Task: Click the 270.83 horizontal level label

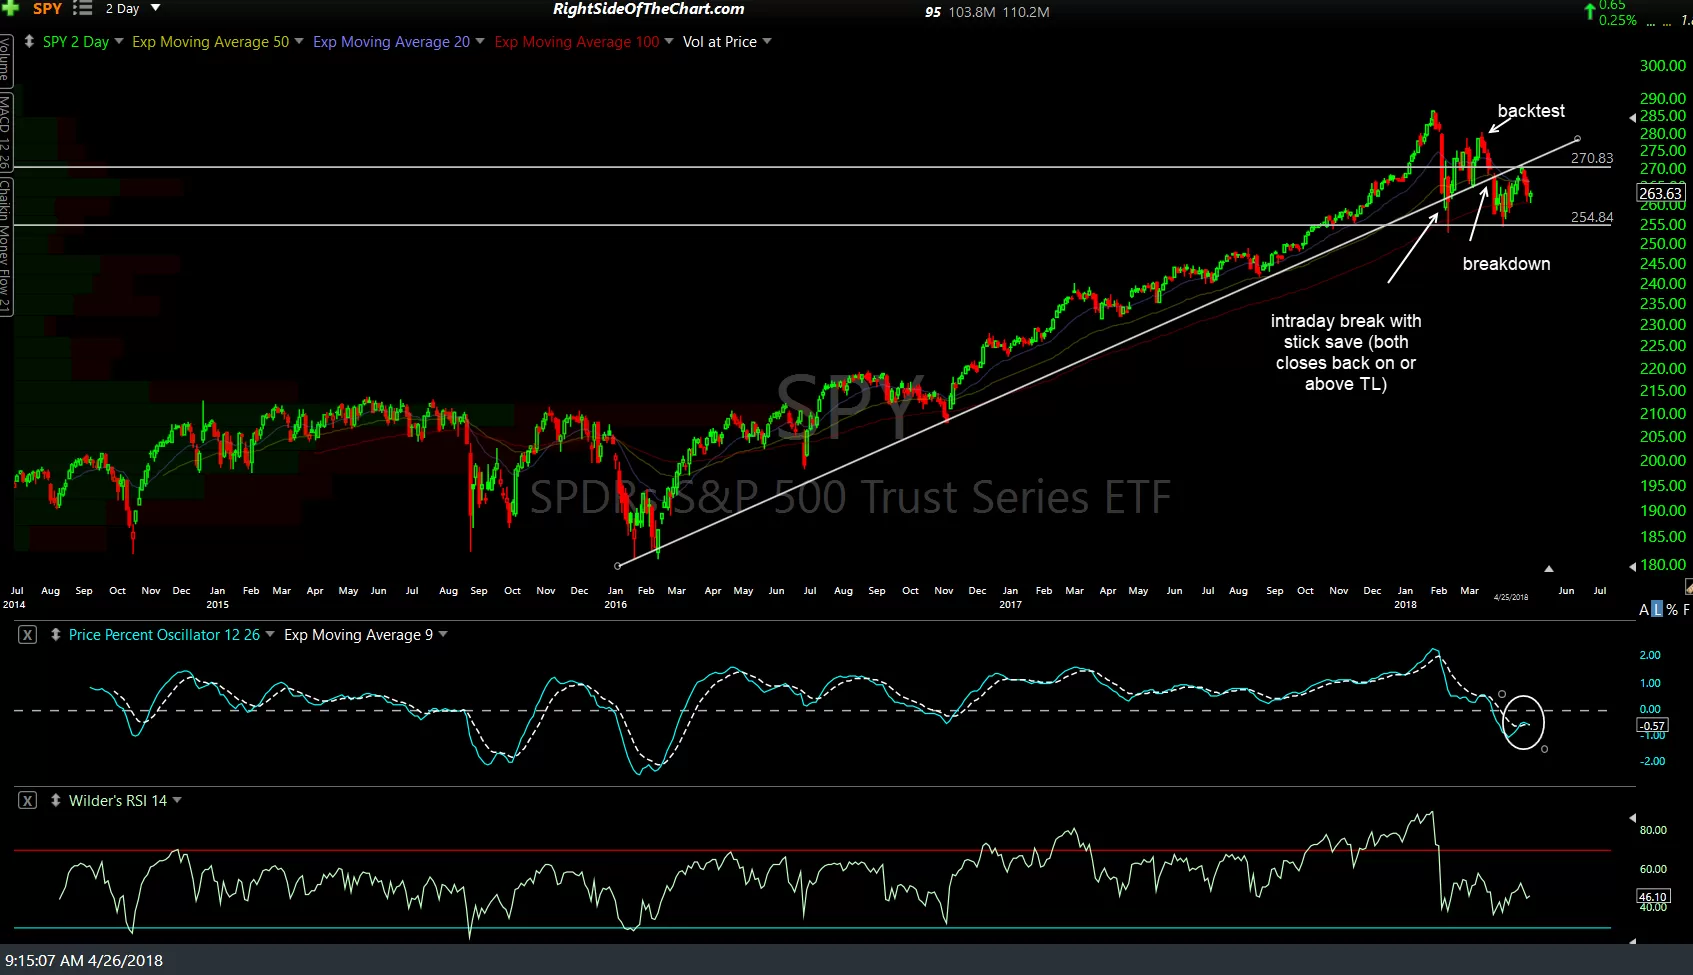Action: [x=1592, y=158]
